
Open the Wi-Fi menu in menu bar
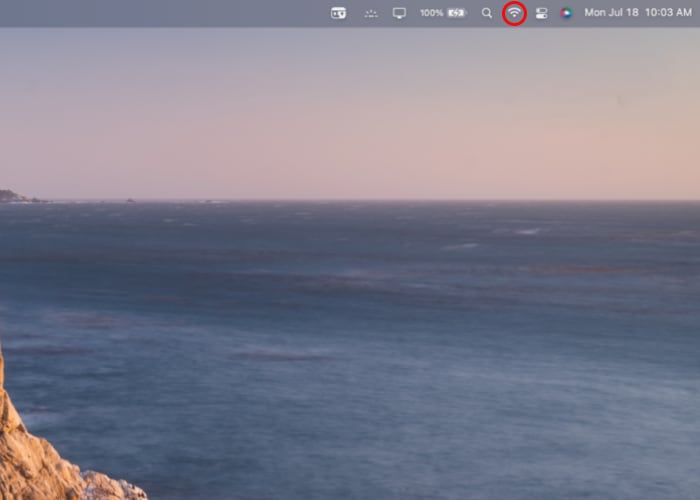click(514, 13)
